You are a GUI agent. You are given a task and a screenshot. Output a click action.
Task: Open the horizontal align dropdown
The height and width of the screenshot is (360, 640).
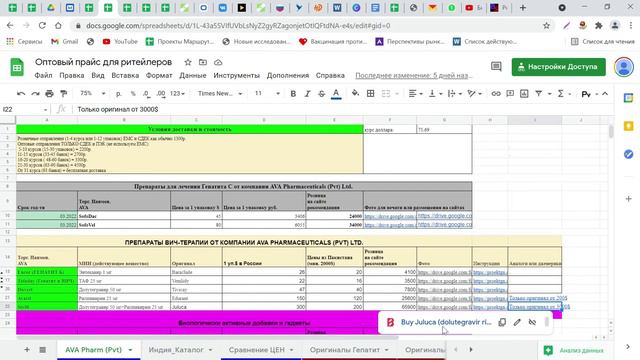click(x=415, y=94)
